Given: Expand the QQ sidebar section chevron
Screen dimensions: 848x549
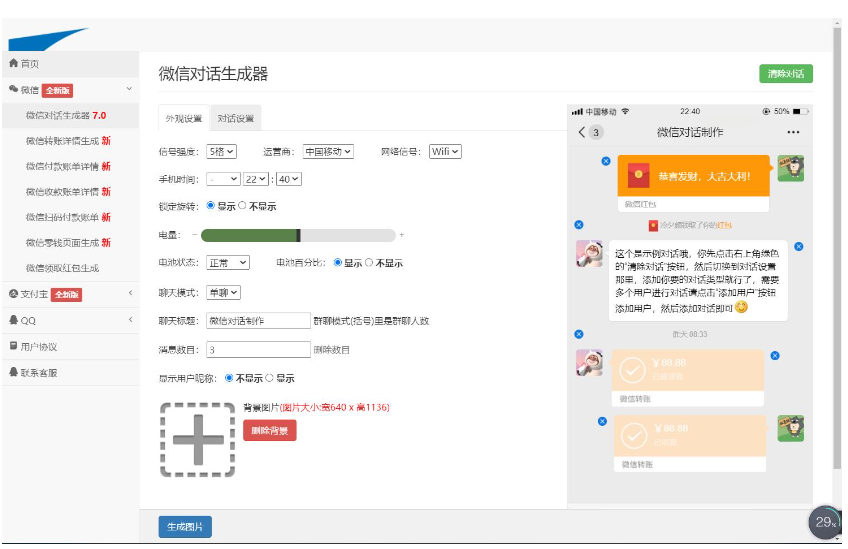Looking at the screenshot, I should (130, 319).
